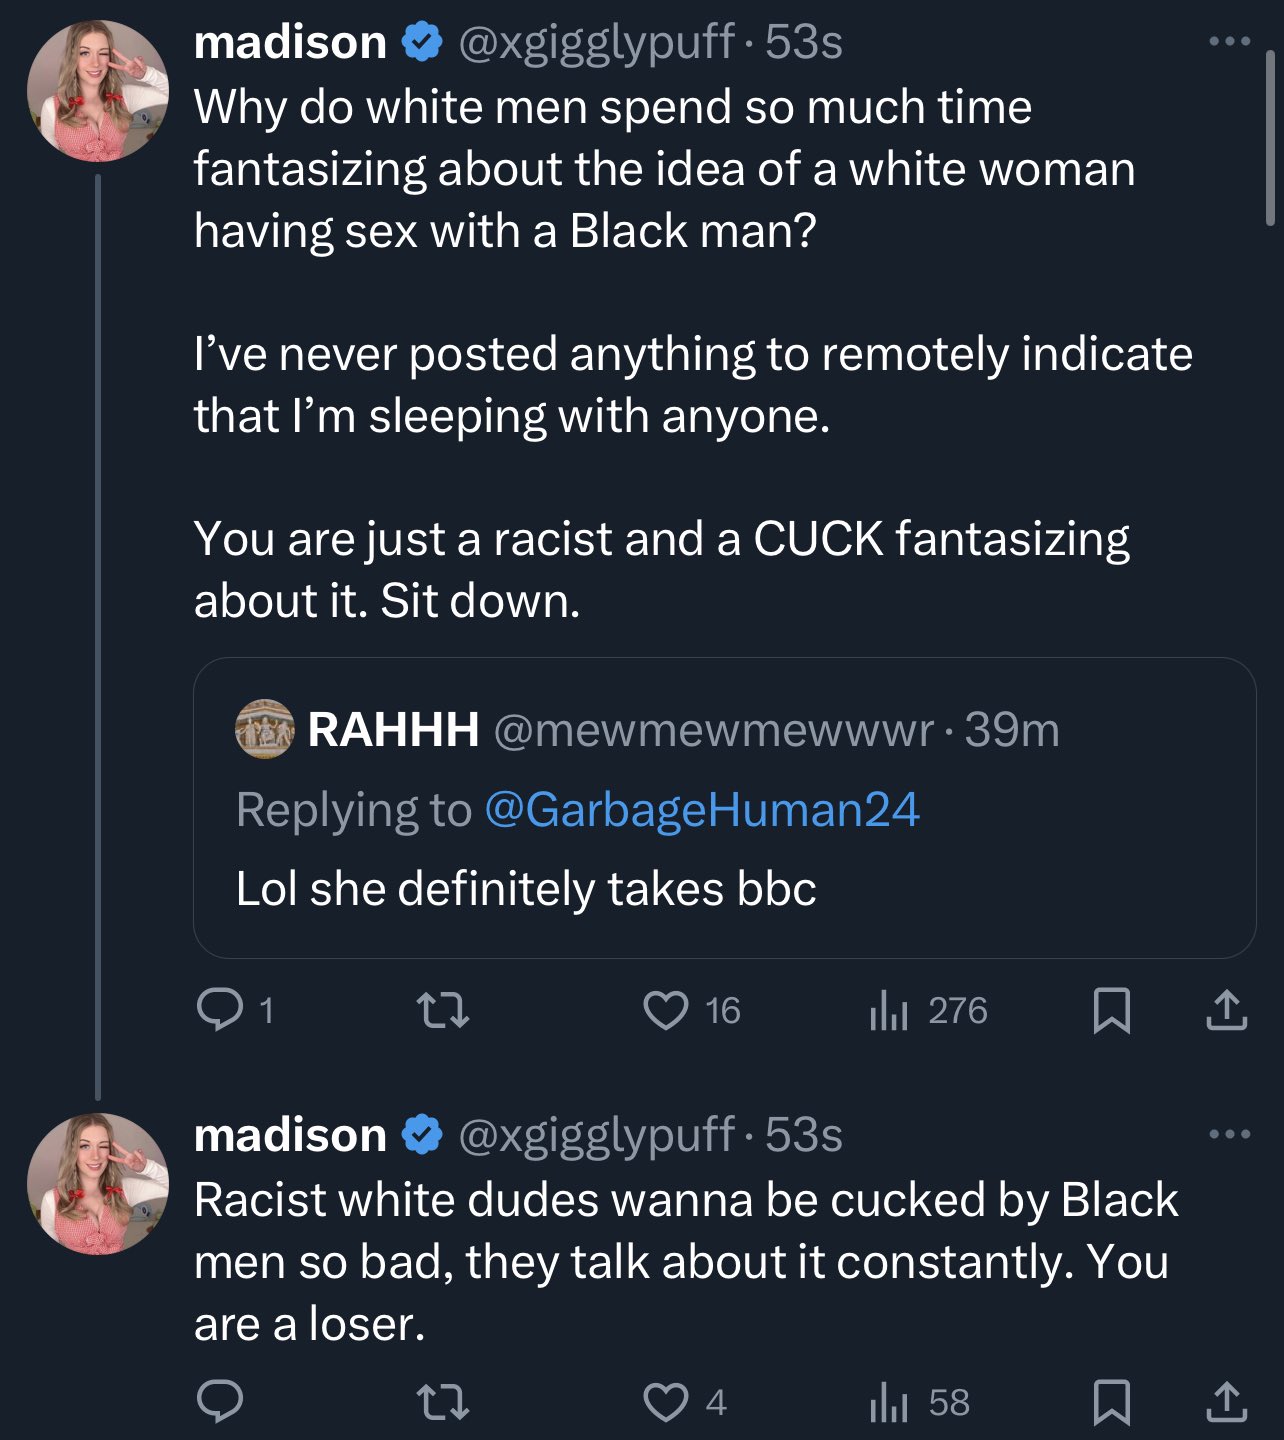Reply to the second madison tweet
The image size is (1284, 1440).
tap(220, 1402)
